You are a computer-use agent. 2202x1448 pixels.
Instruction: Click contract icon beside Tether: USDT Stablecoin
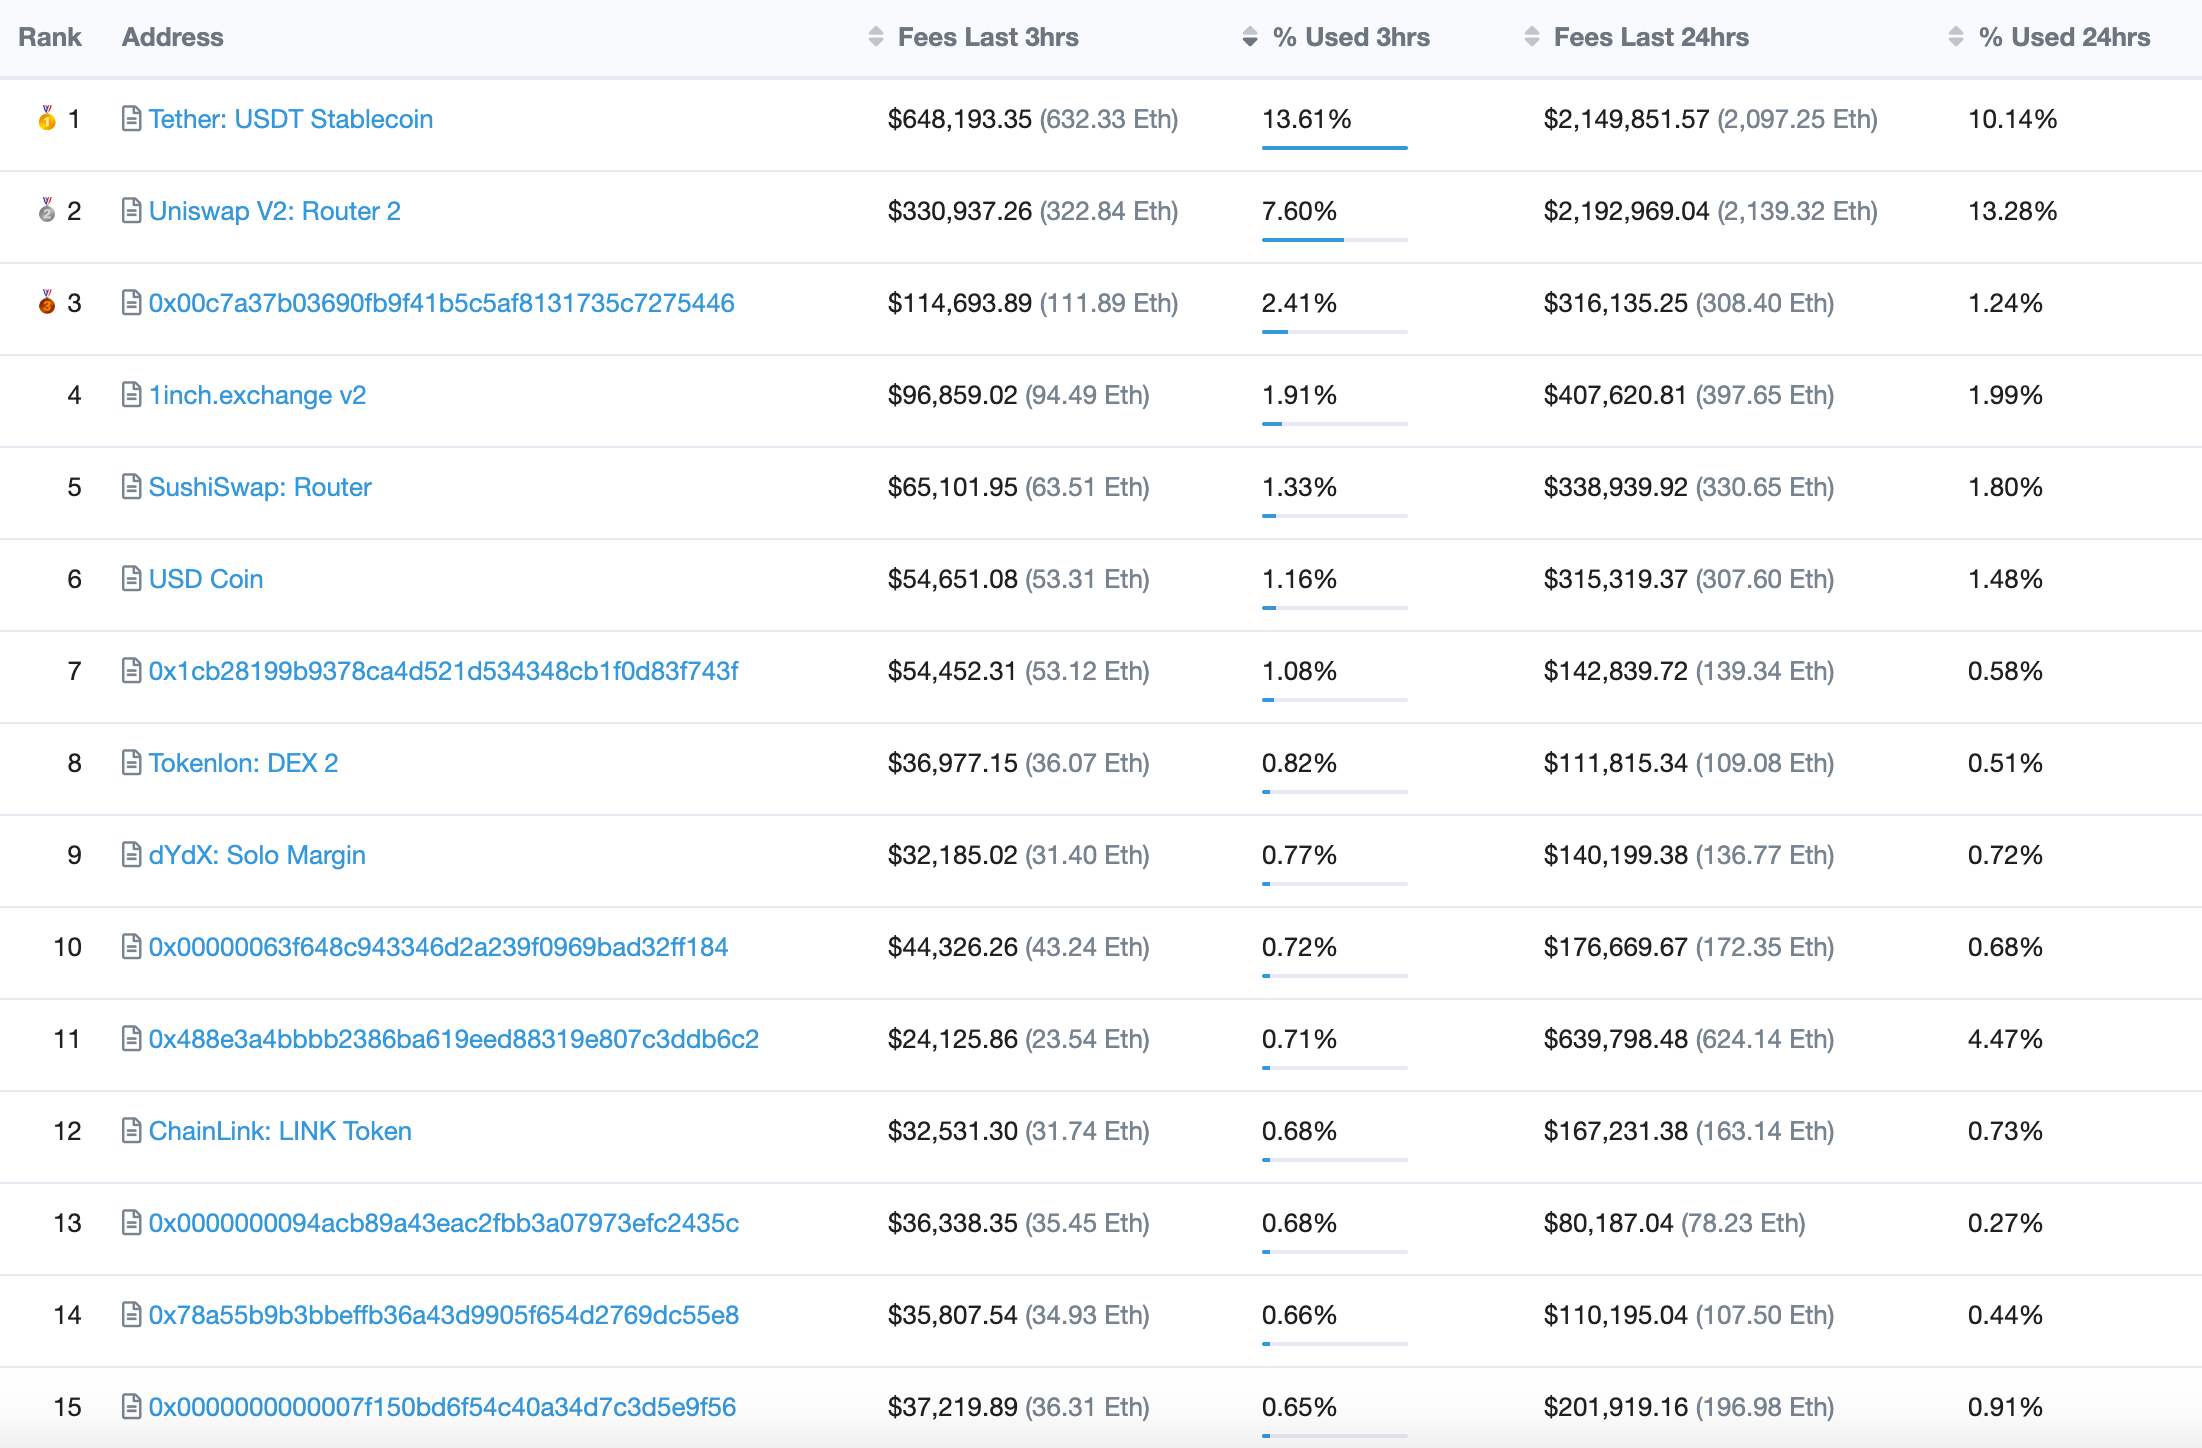[131, 119]
